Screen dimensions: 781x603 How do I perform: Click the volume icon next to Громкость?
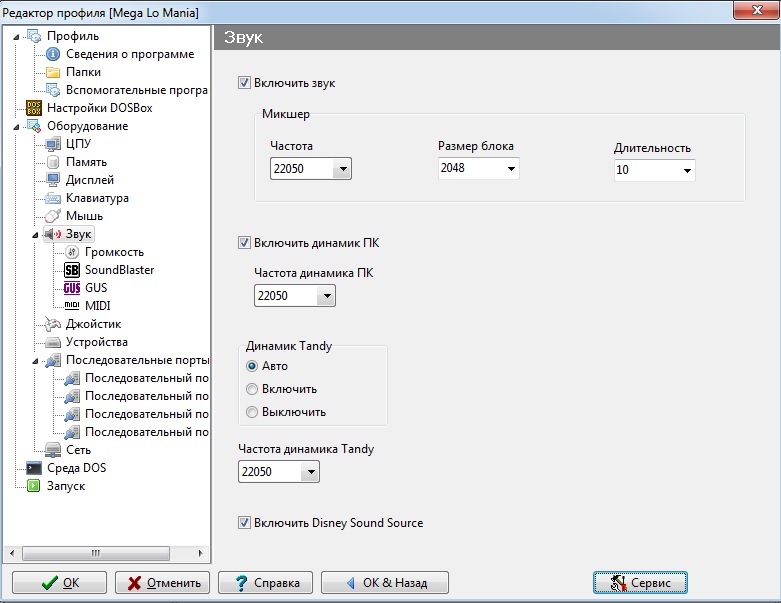pyautogui.click(x=72, y=252)
